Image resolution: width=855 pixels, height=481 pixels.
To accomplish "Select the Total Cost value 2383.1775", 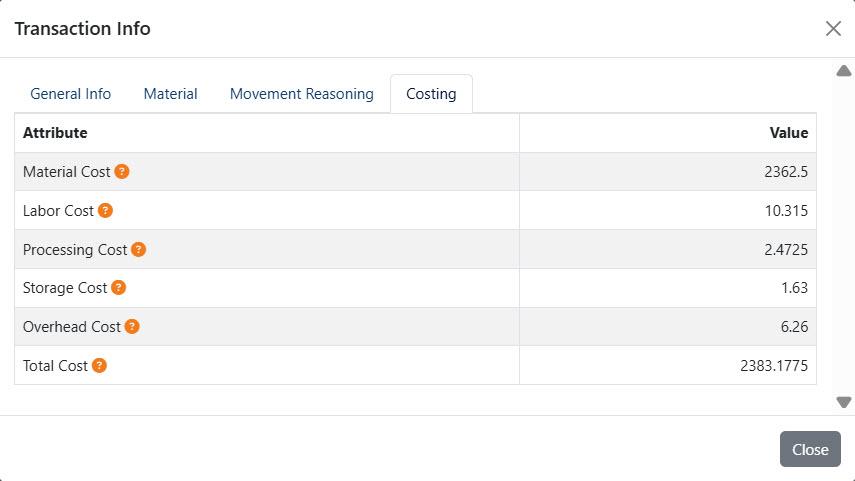I will (x=774, y=365).
